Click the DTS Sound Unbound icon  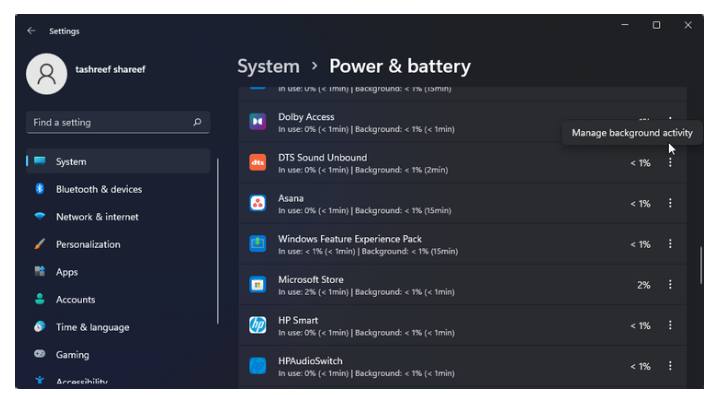click(x=257, y=162)
